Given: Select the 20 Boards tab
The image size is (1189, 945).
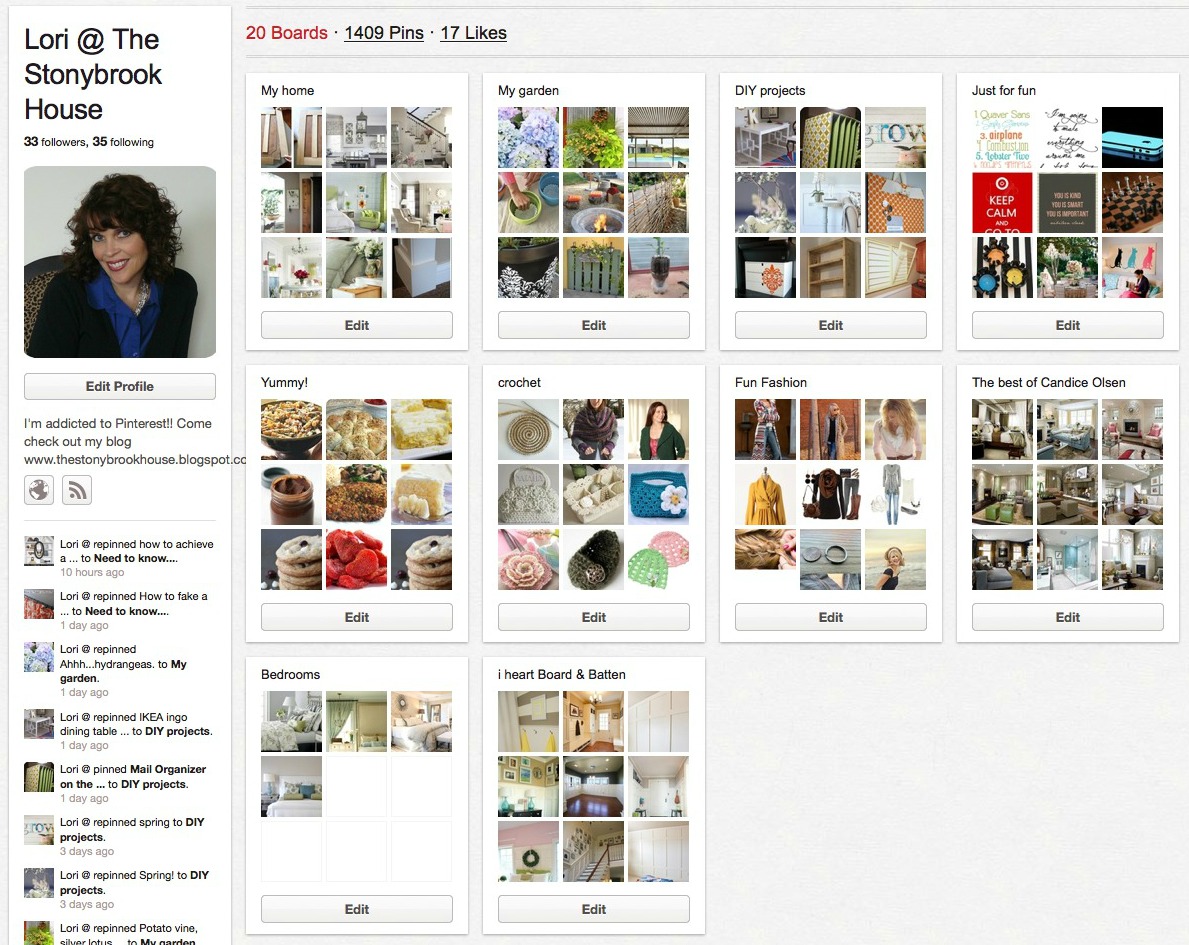Looking at the screenshot, I should [287, 33].
